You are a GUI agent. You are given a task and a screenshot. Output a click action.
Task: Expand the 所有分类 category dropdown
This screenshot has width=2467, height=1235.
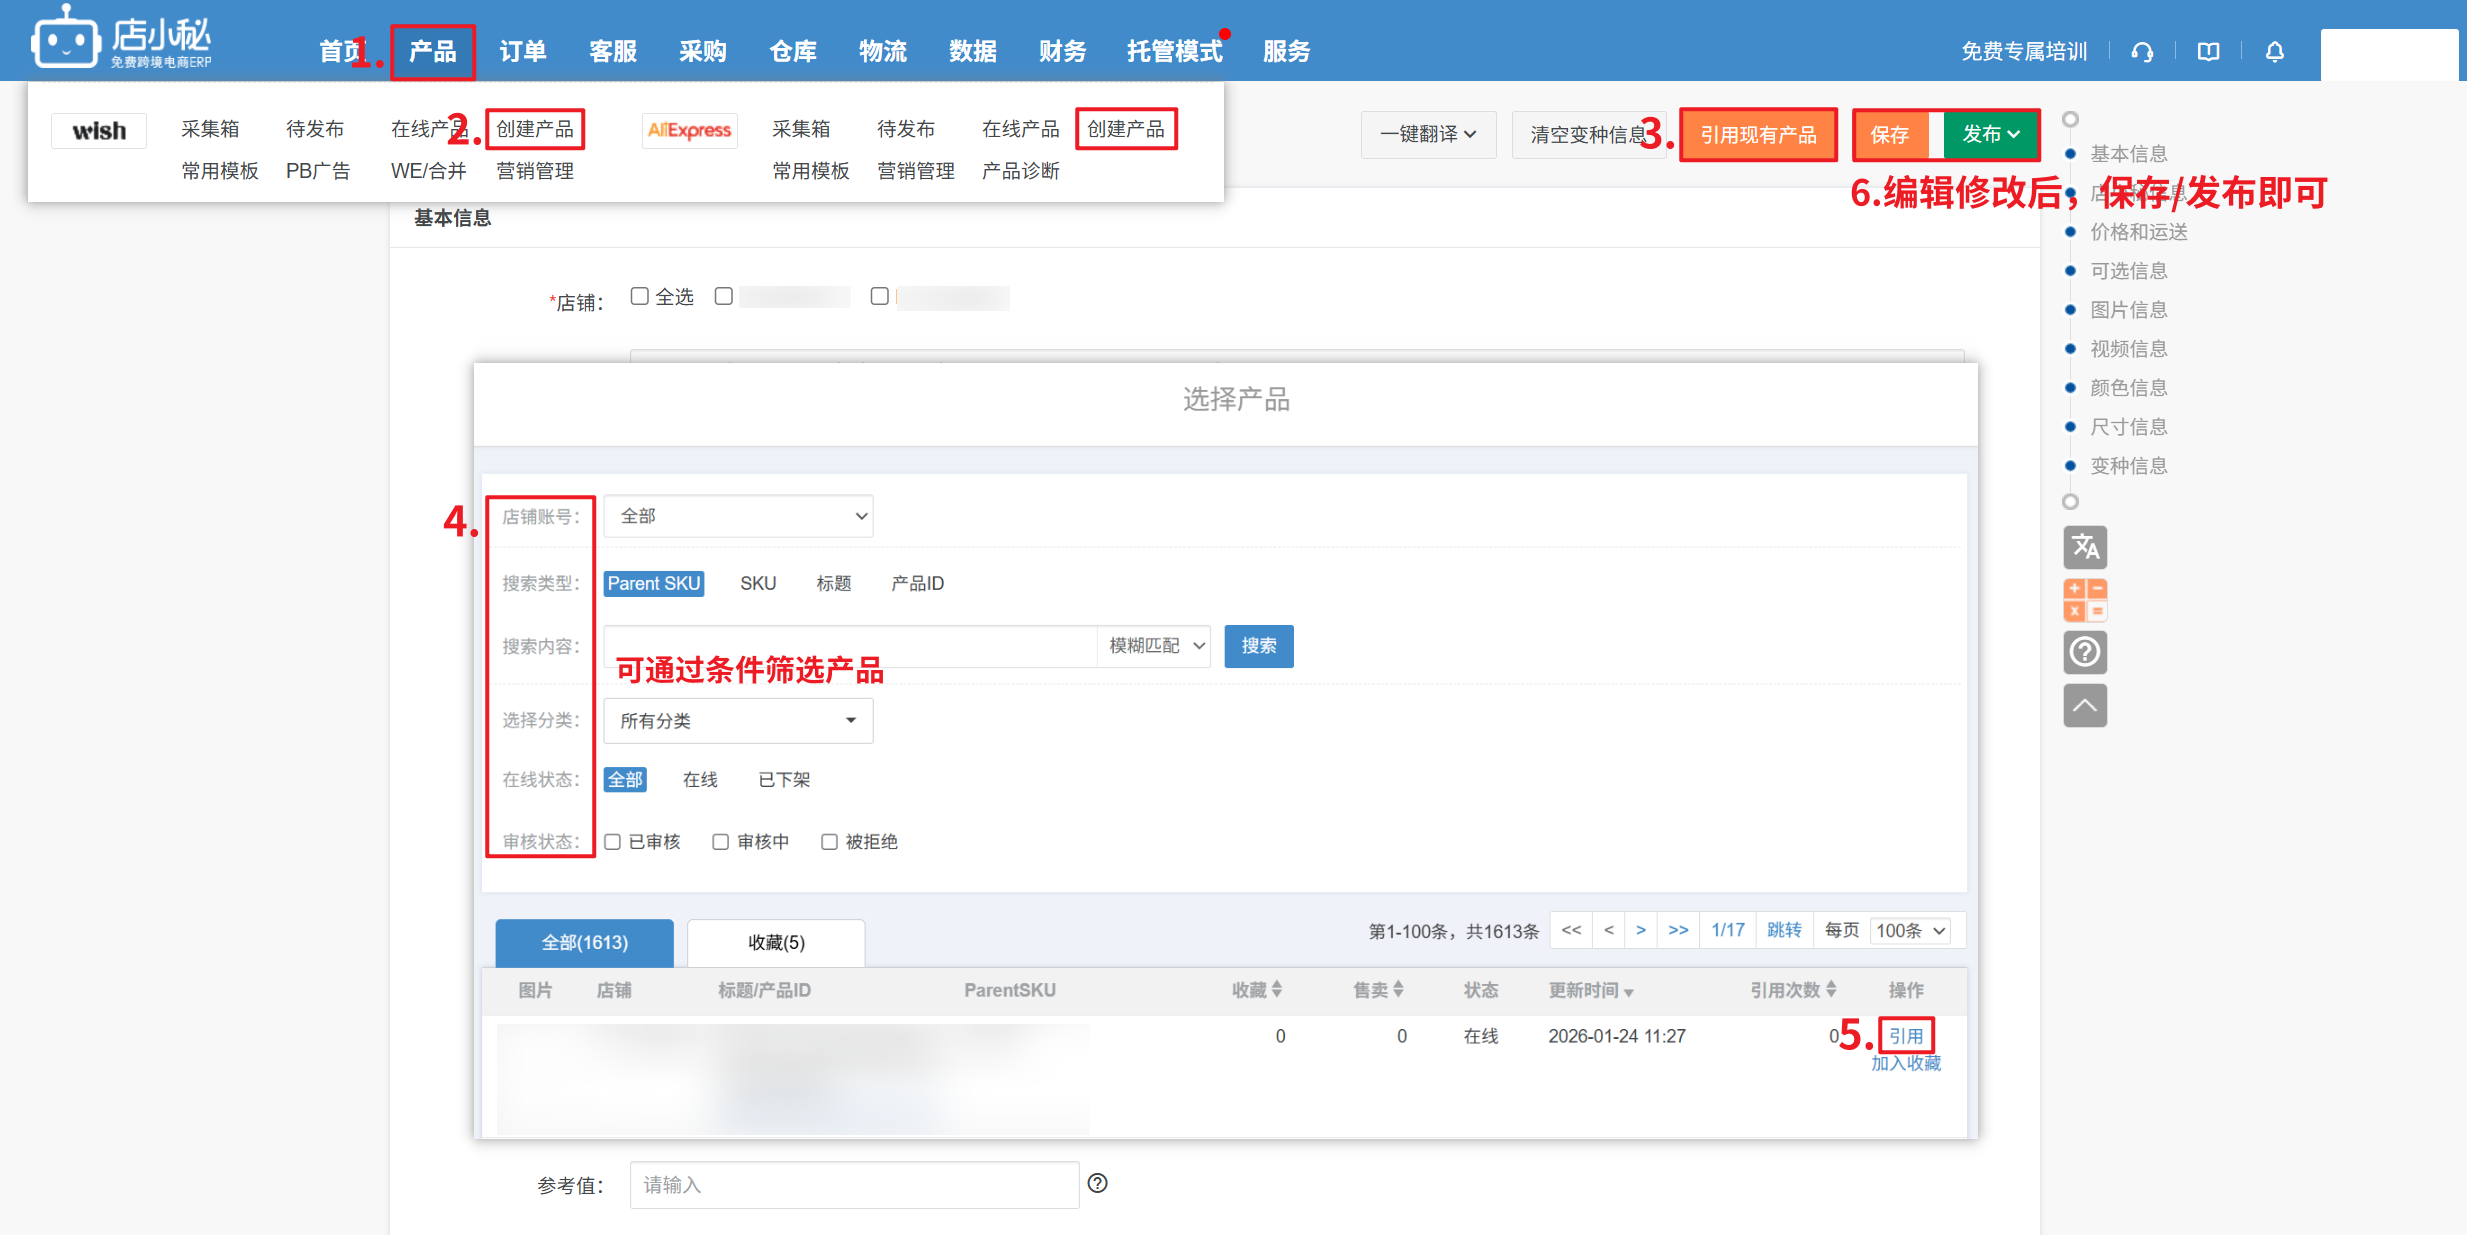[x=738, y=721]
